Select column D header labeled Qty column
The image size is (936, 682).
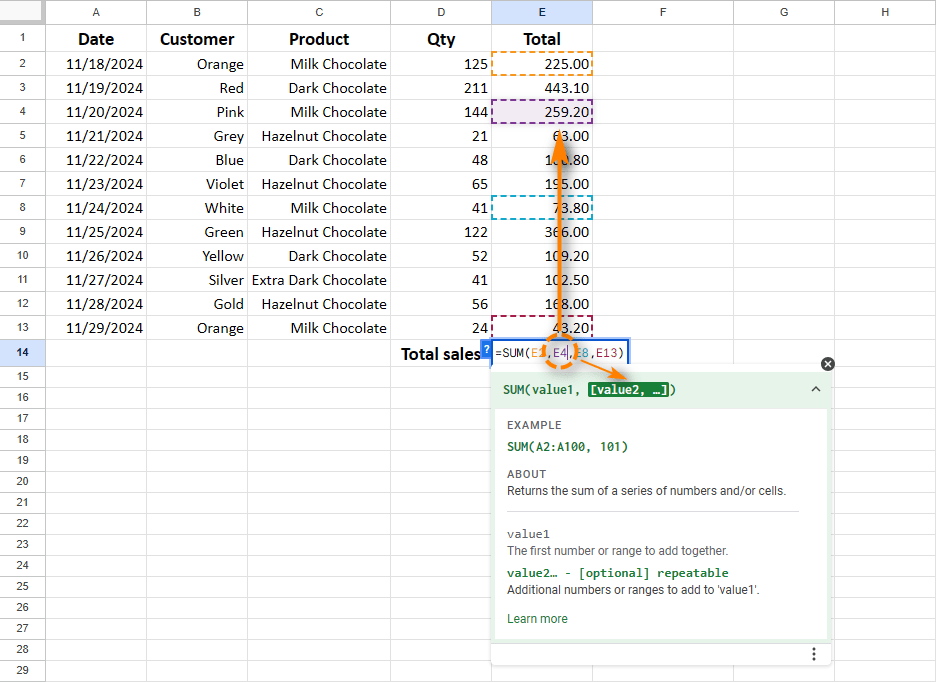tap(441, 12)
